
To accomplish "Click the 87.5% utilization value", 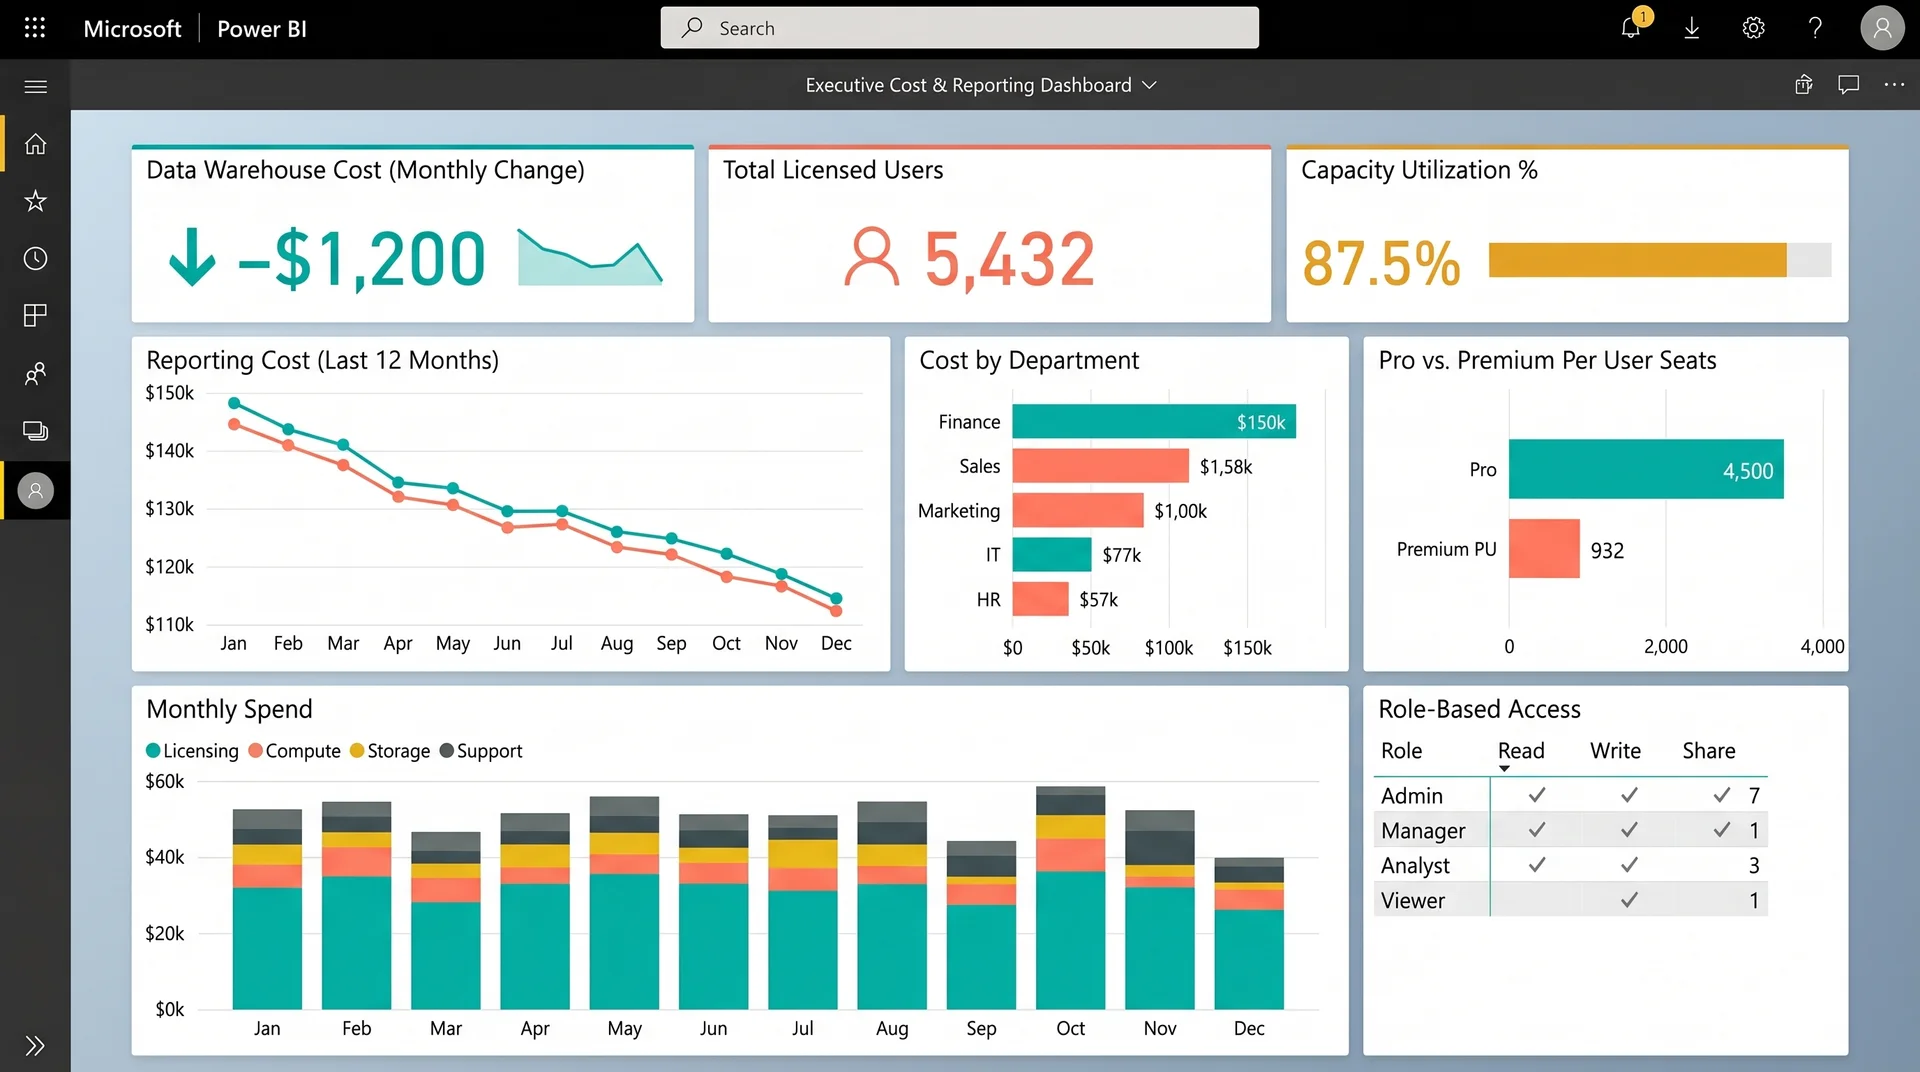I will click(x=1381, y=264).
